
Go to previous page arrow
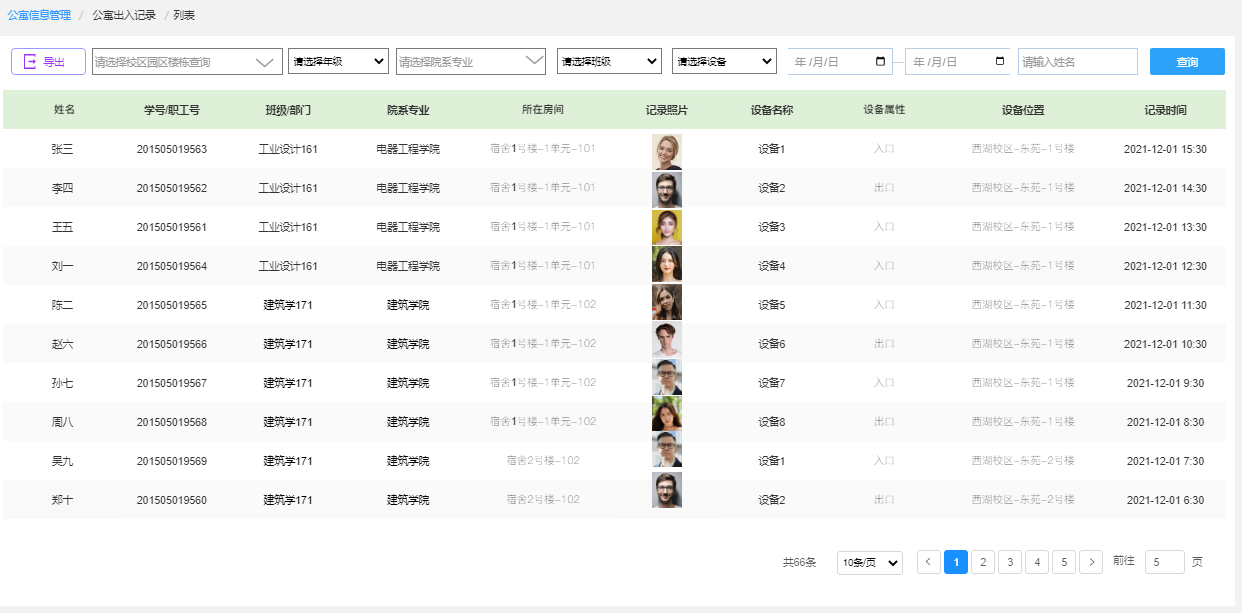[929, 562]
